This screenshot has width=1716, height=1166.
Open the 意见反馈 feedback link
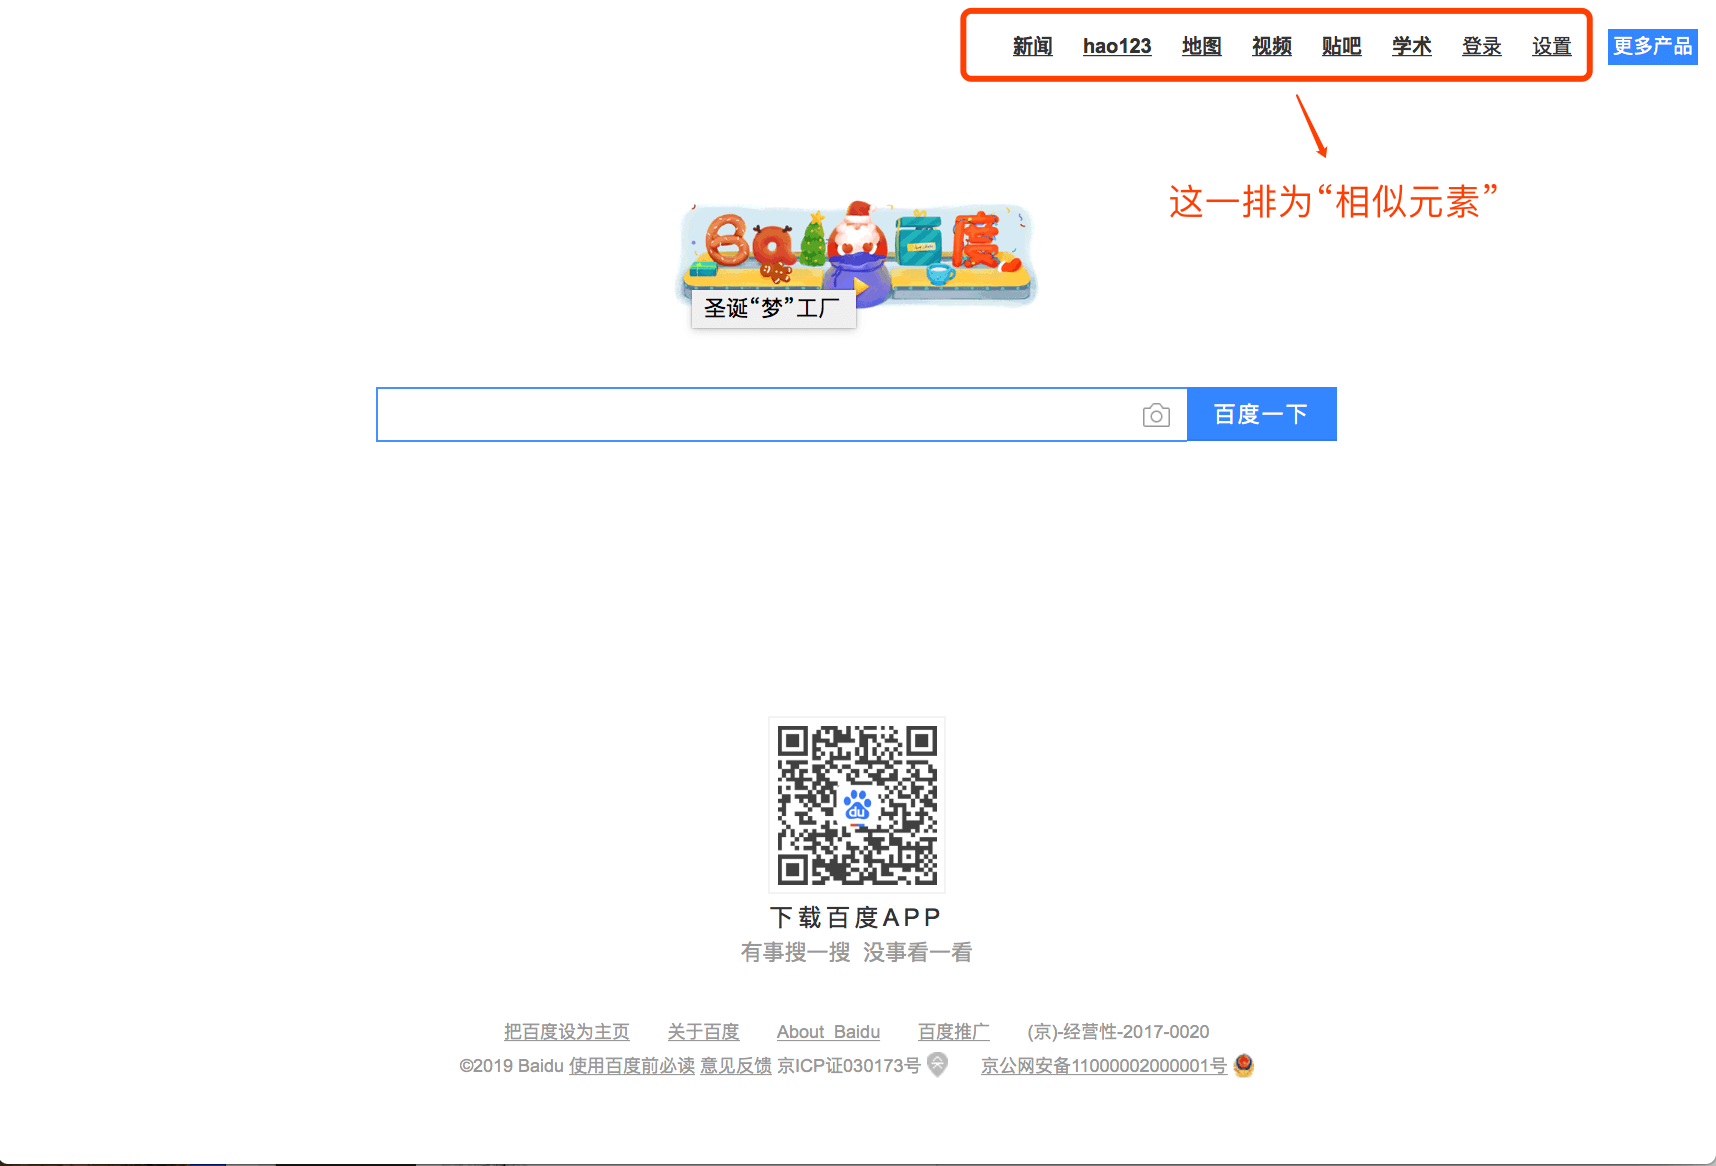pos(736,1066)
